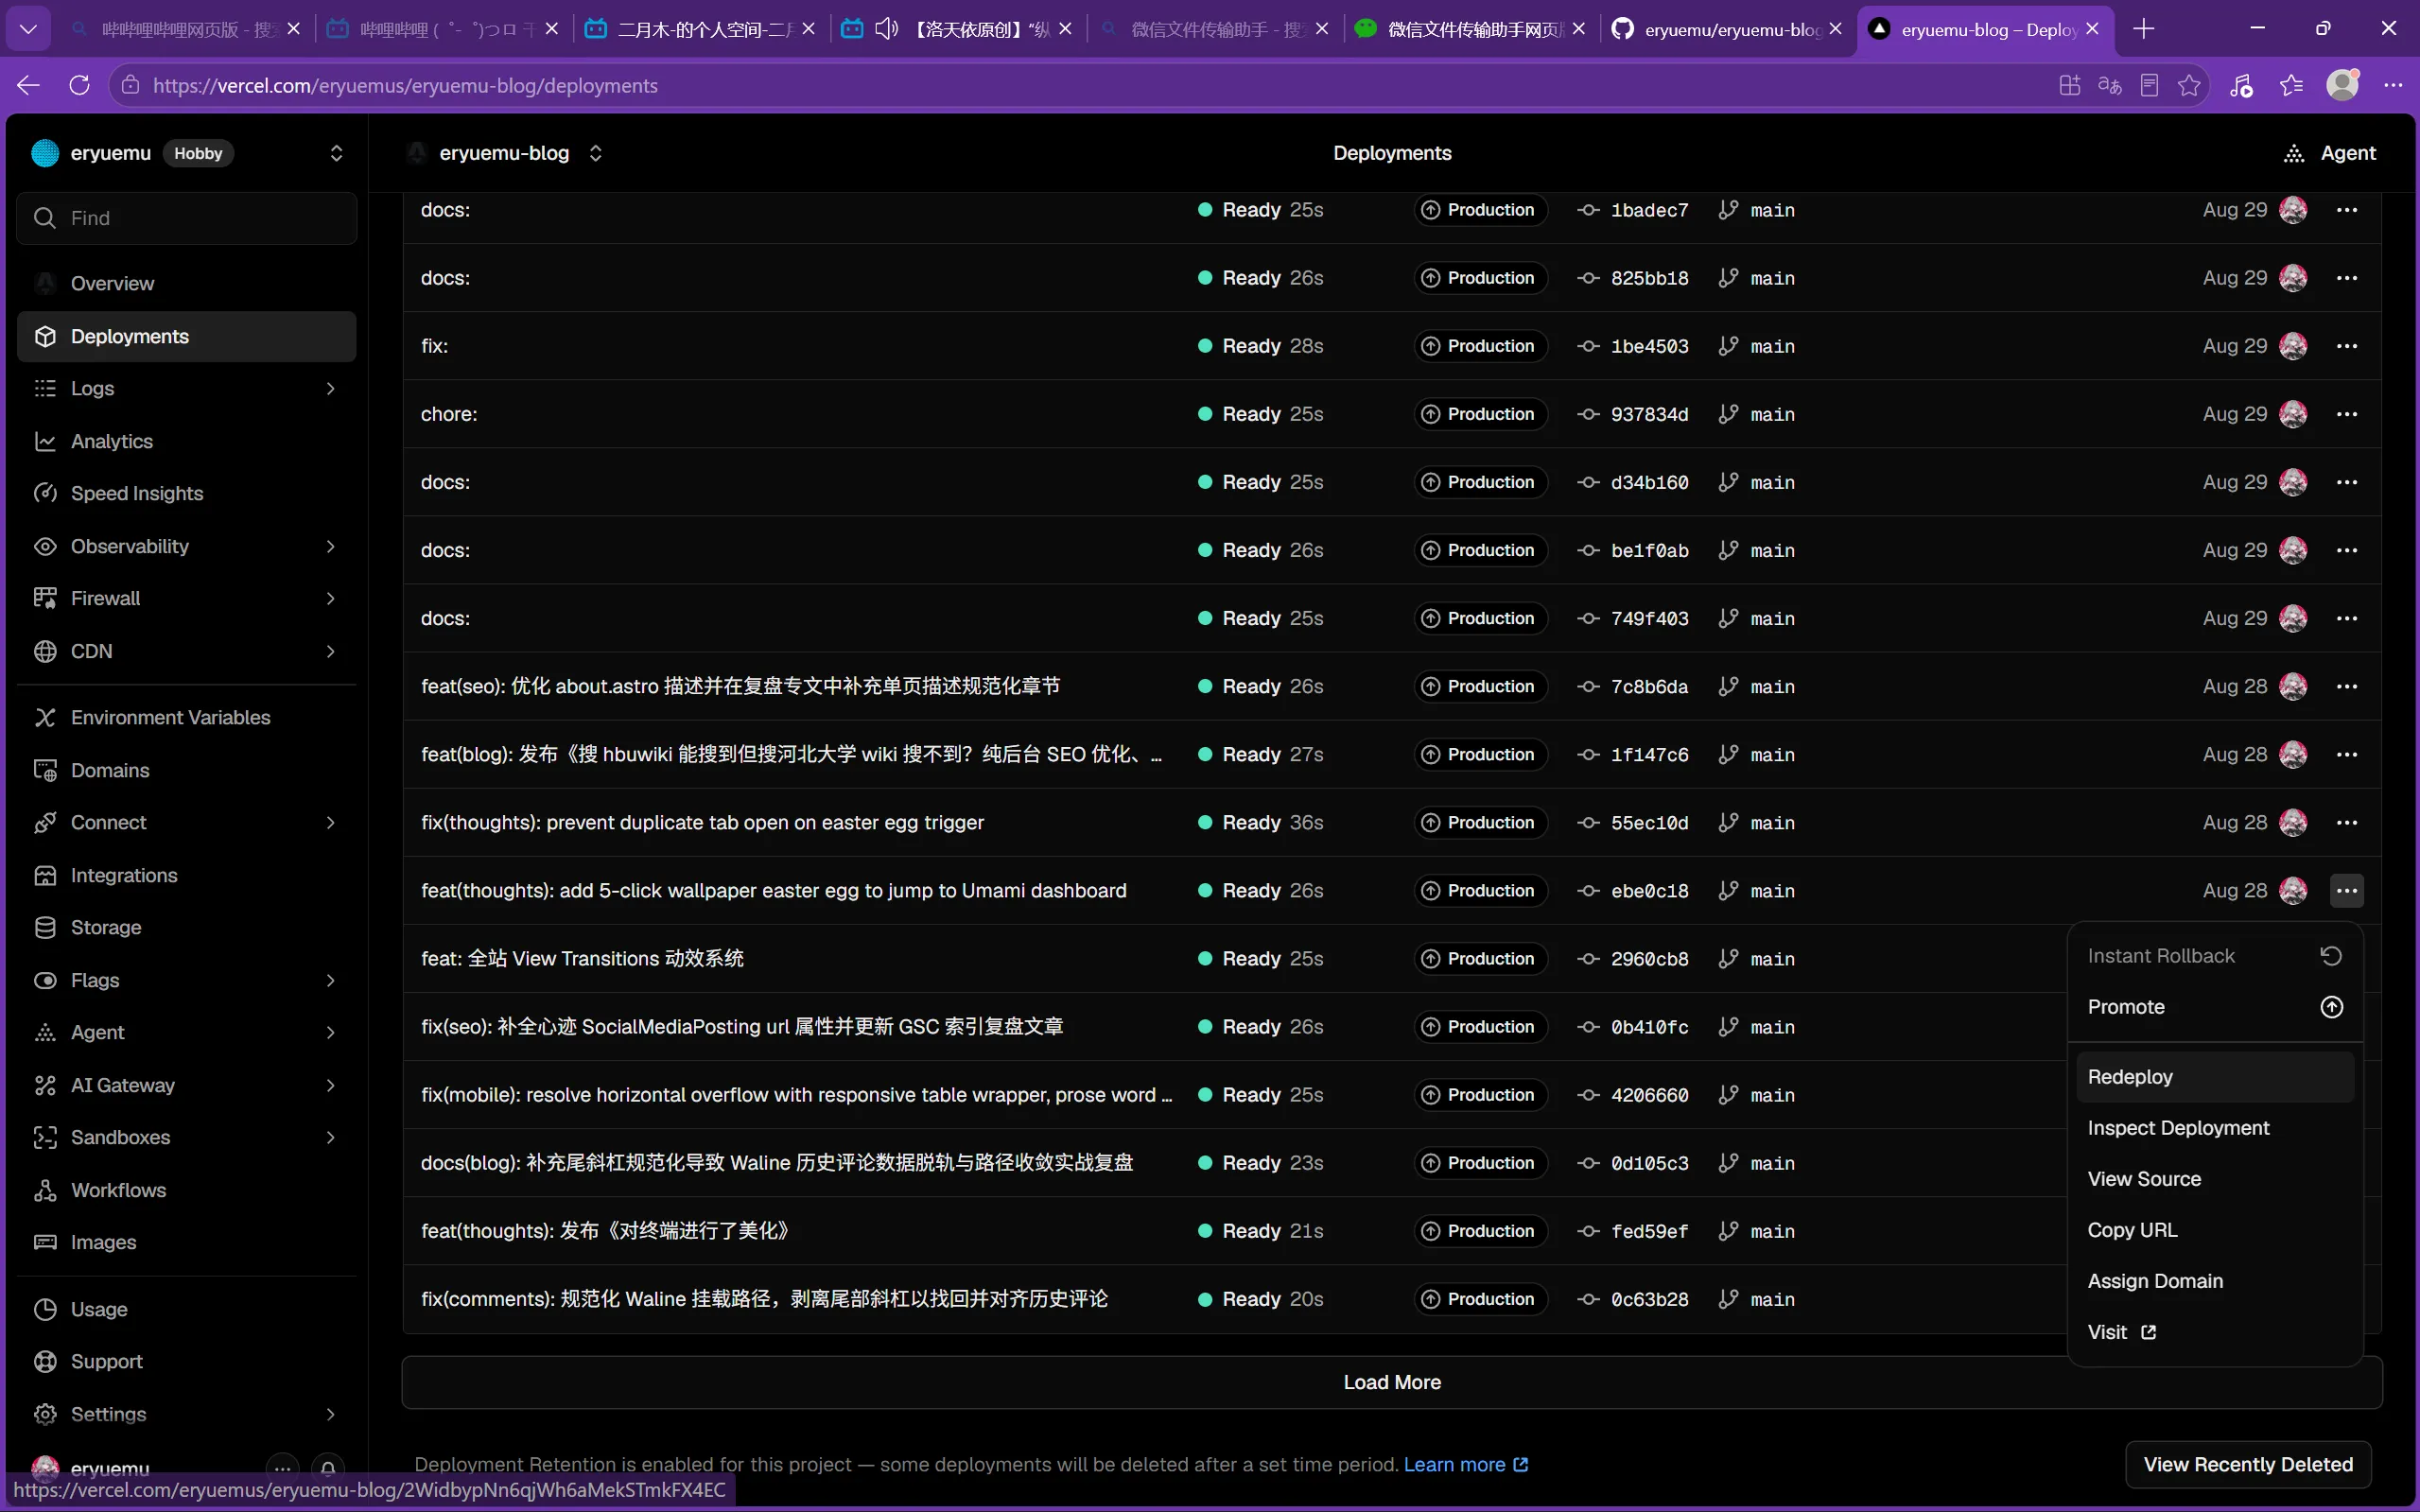
Task: Choose Promote from the context menu
Action: (2214, 1007)
